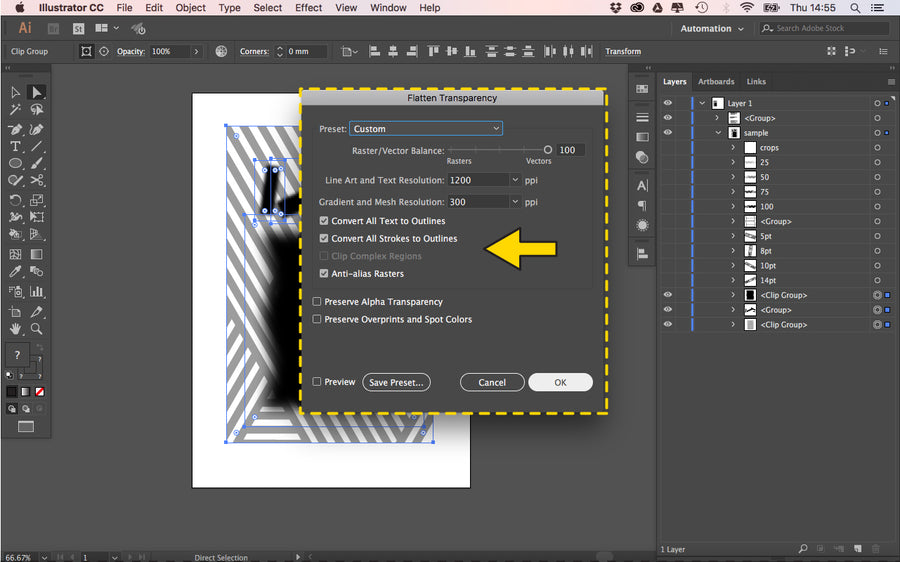900x562 pixels.
Task: Open the Align panel icon
Action: click(x=642, y=252)
